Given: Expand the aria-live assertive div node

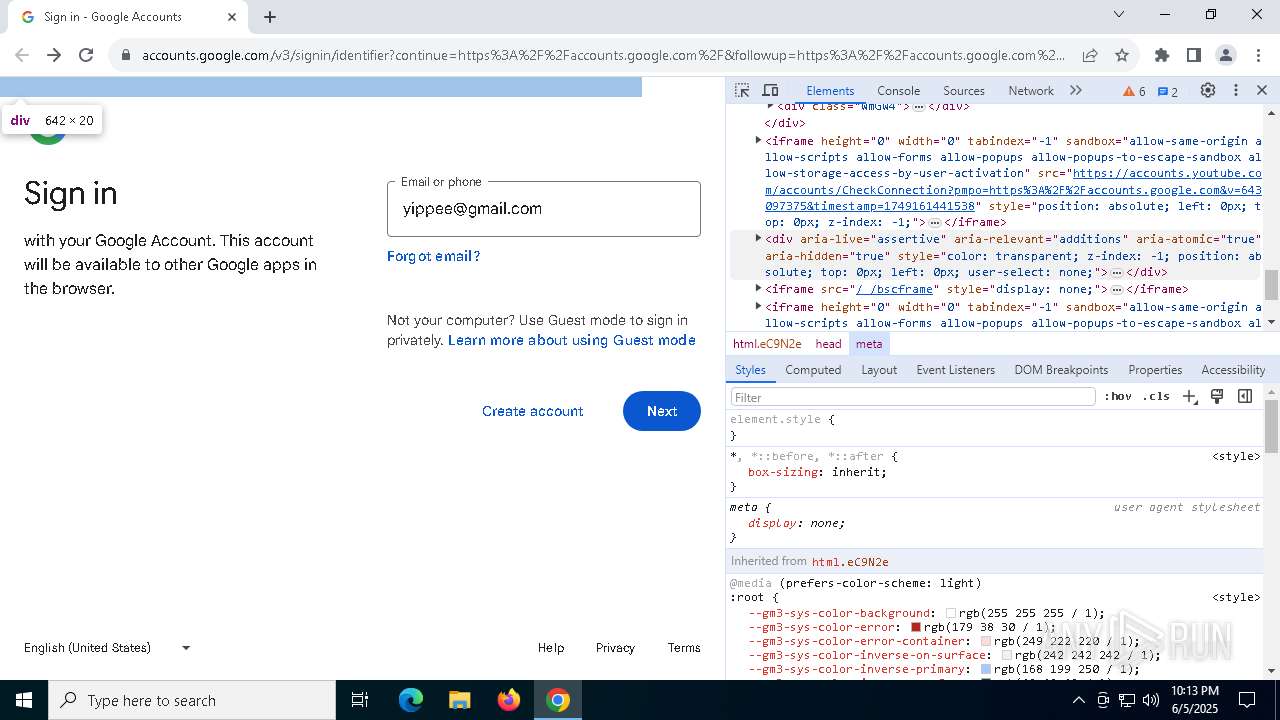Looking at the screenshot, I should pyautogui.click(x=759, y=239).
